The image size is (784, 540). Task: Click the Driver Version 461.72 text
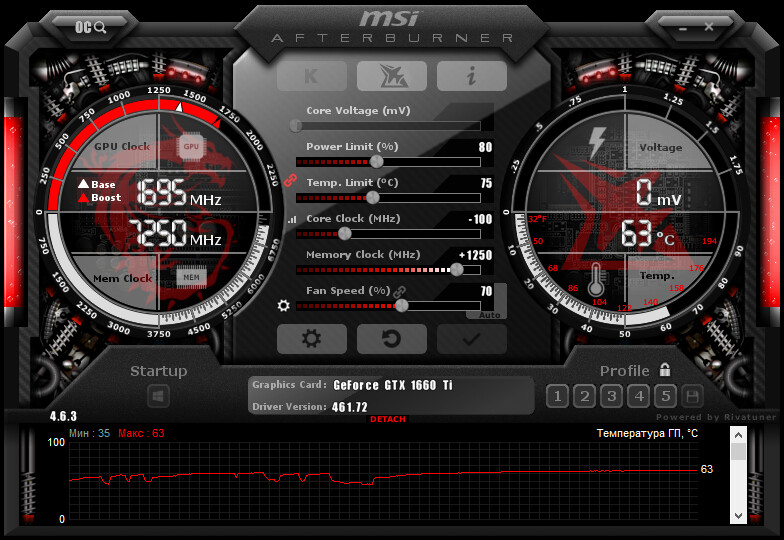pyautogui.click(x=350, y=407)
